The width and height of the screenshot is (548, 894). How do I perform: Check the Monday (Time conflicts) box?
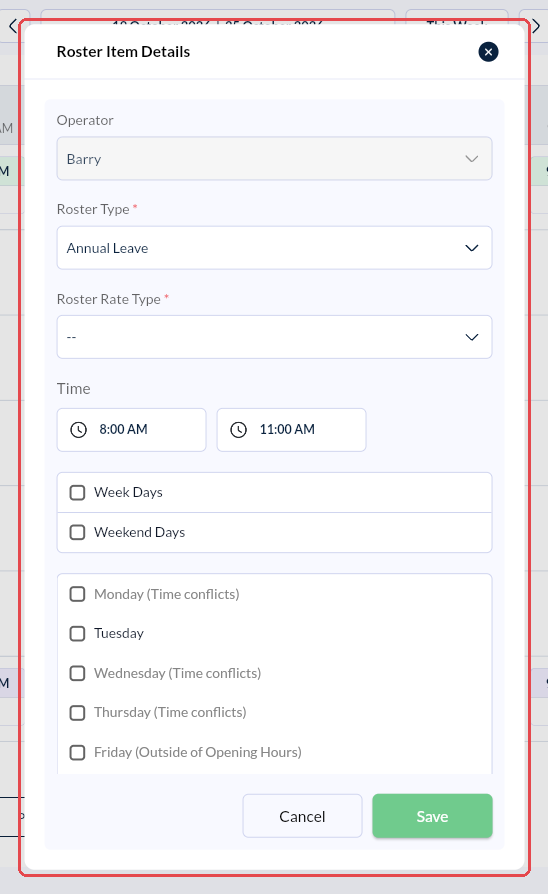(77, 594)
